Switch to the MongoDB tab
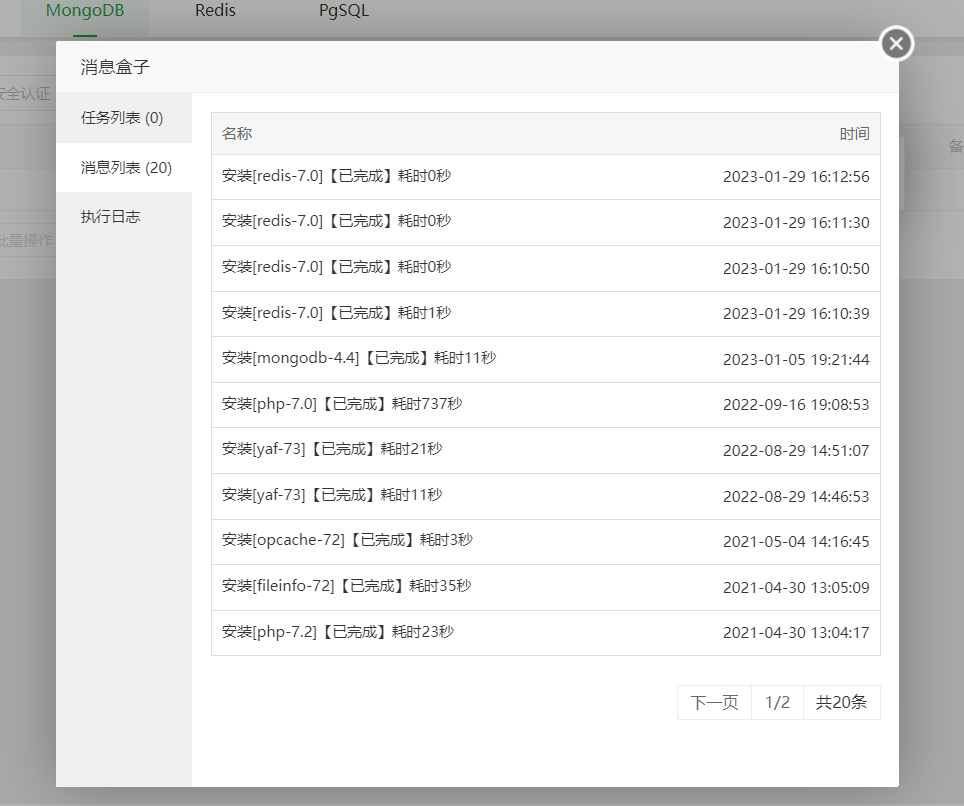 click(85, 12)
